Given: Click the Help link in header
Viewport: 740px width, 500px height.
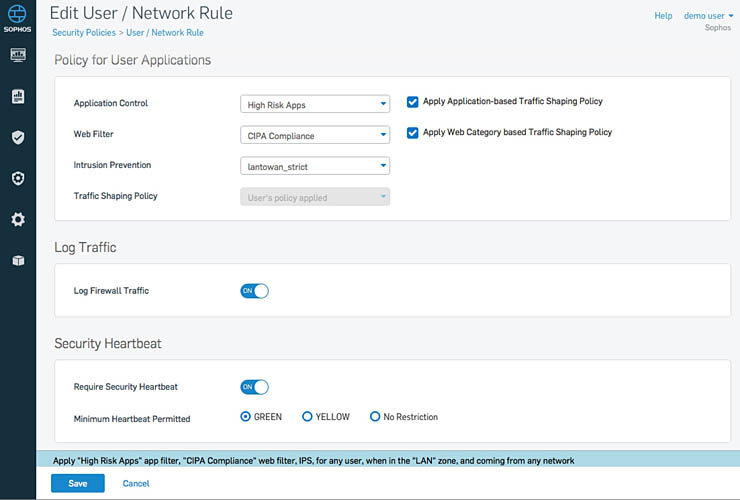Looking at the screenshot, I should pos(663,16).
